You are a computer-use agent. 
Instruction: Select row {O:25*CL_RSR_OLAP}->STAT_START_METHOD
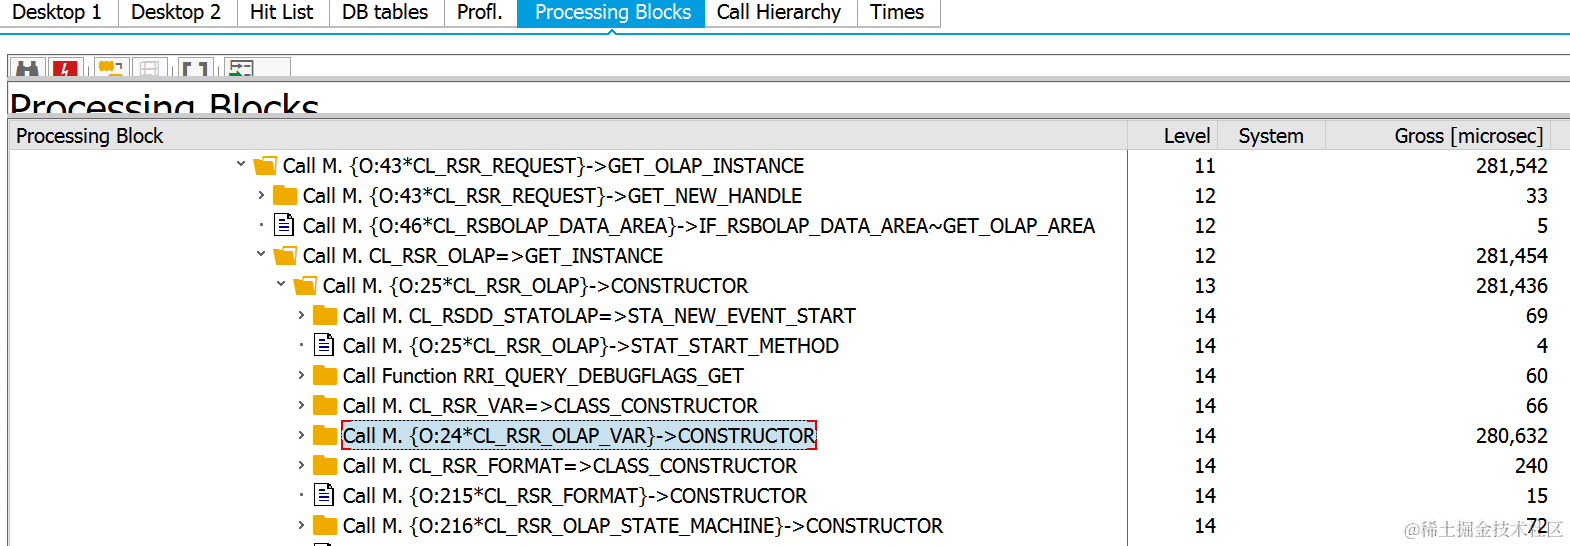tap(591, 346)
